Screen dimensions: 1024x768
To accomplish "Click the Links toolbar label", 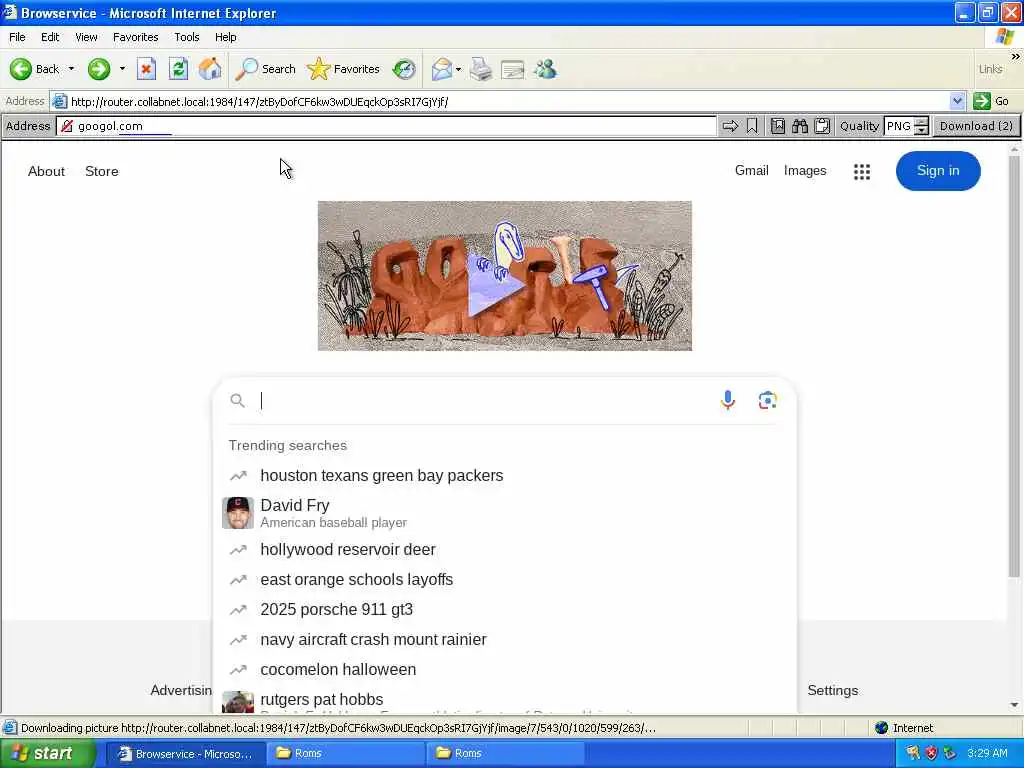I will click(990, 69).
